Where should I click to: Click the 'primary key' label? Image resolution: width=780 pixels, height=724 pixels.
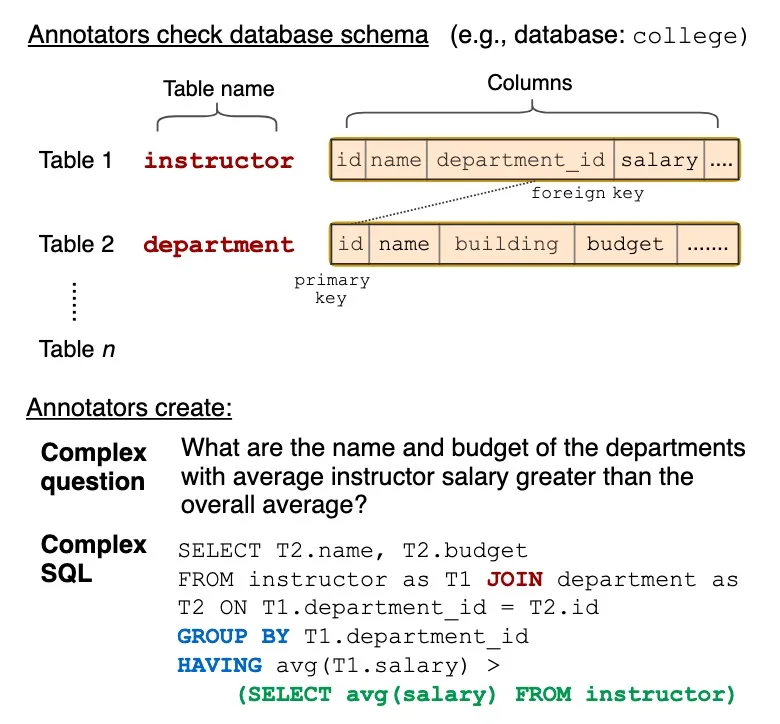coord(332,289)
